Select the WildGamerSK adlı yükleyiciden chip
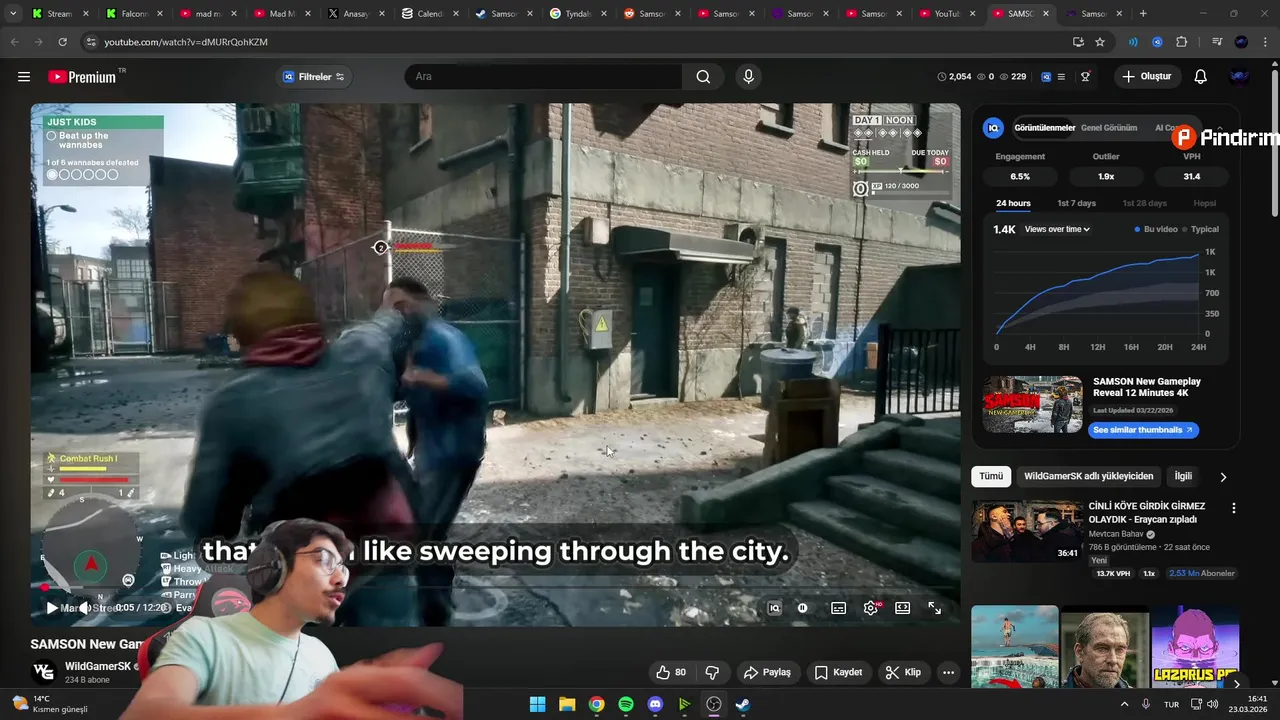The image size is (1280, 720). 1088,476
